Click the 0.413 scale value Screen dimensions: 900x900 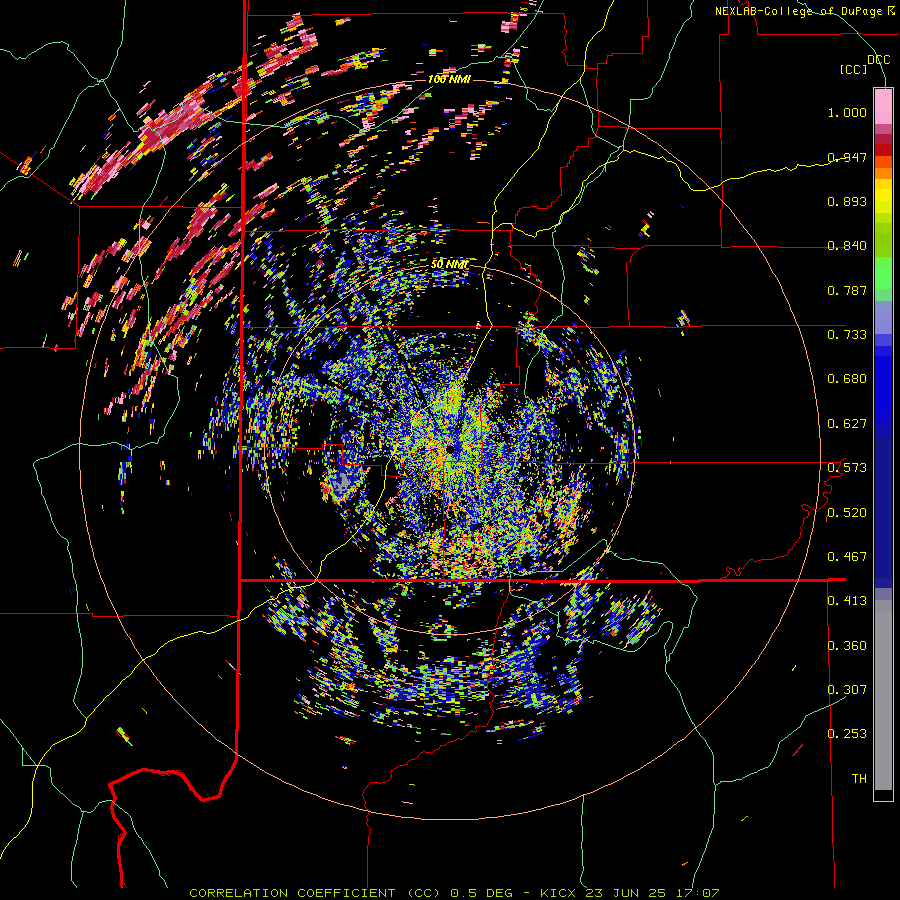pos(847,601)
